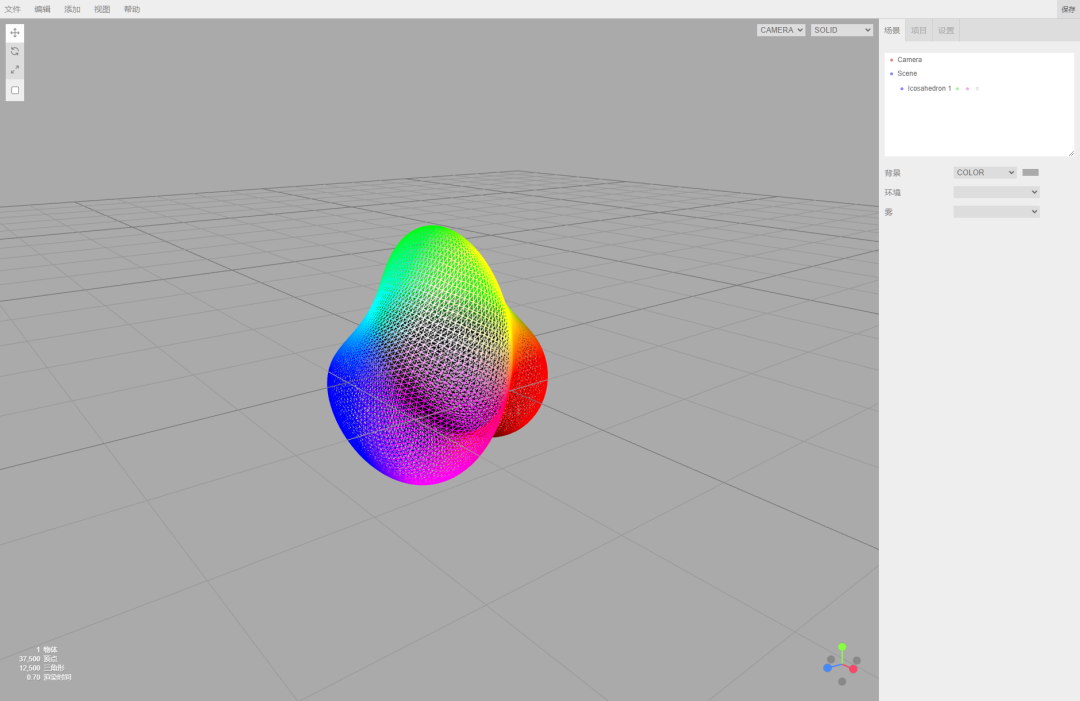
Task: Select the scale tool
Action: pyautogui.click(x=14, y=70)
